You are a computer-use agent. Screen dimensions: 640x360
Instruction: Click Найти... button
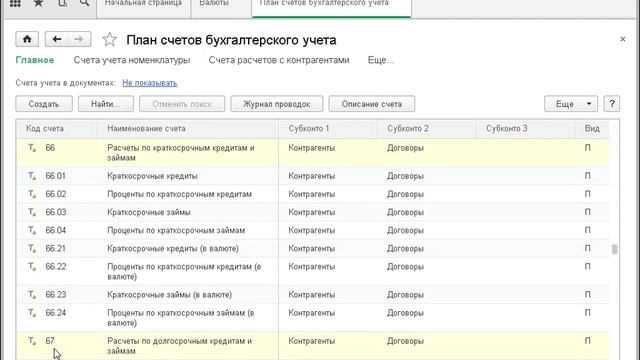[106, 104]
